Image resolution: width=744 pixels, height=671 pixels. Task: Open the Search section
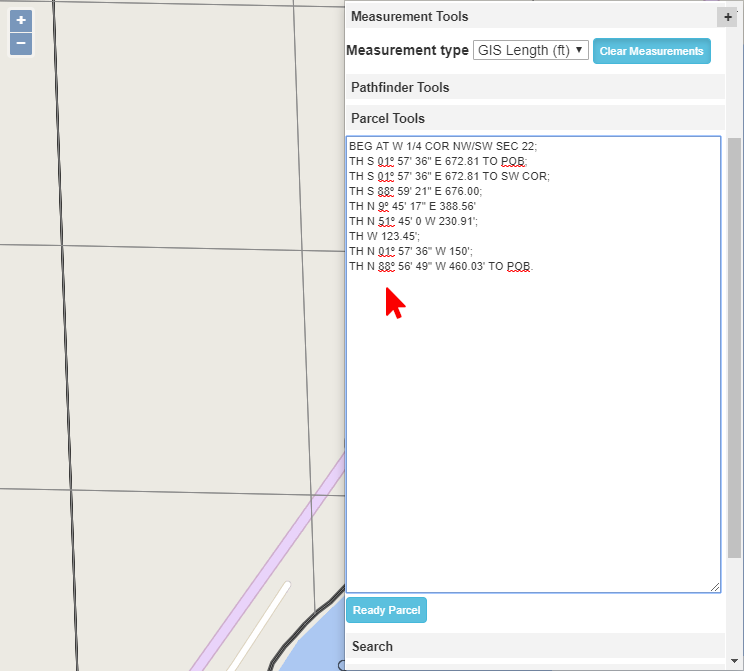pos(372,646)
